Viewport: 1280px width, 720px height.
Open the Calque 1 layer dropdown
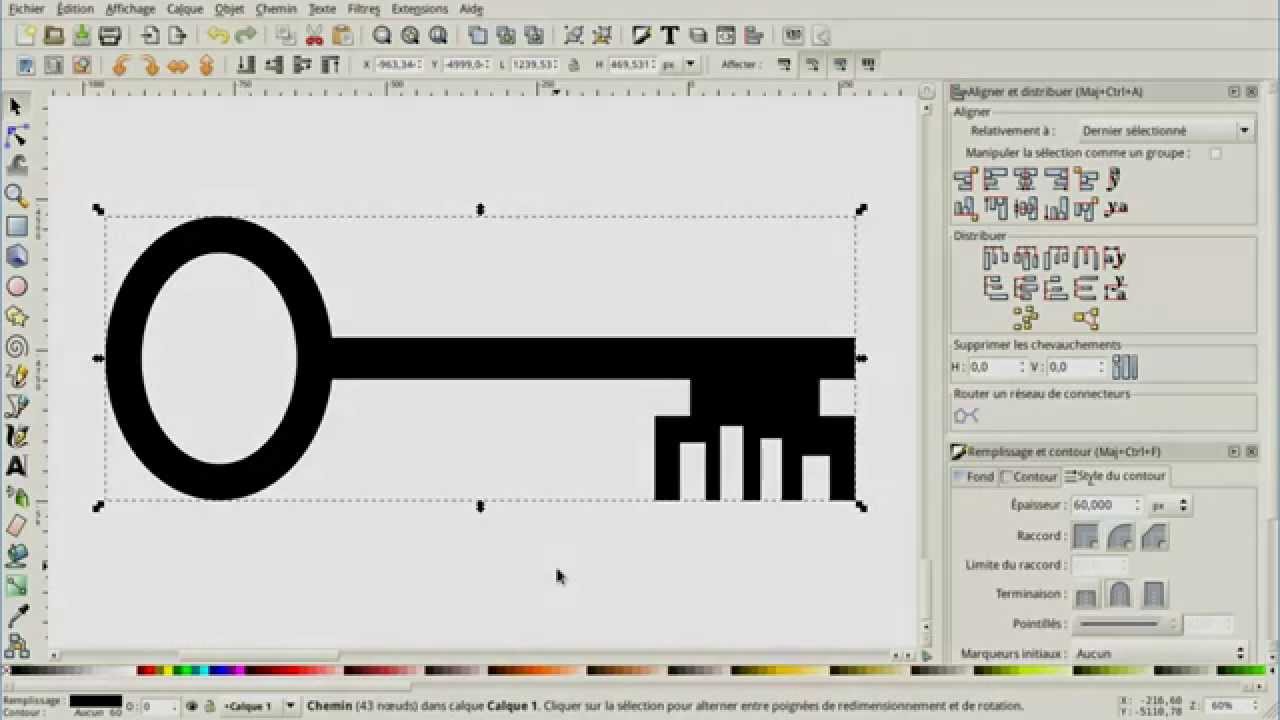[258, 706]
